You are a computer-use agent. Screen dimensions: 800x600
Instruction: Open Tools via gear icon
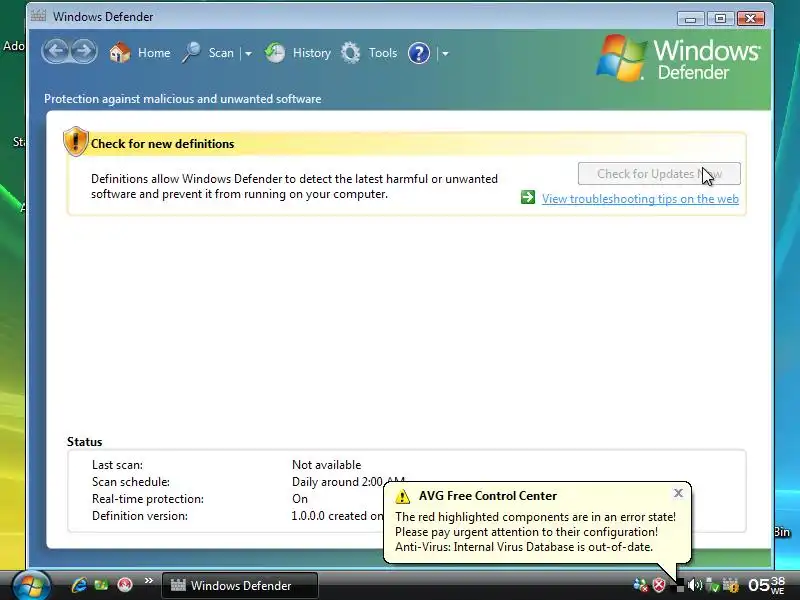(x=351, y=53)
